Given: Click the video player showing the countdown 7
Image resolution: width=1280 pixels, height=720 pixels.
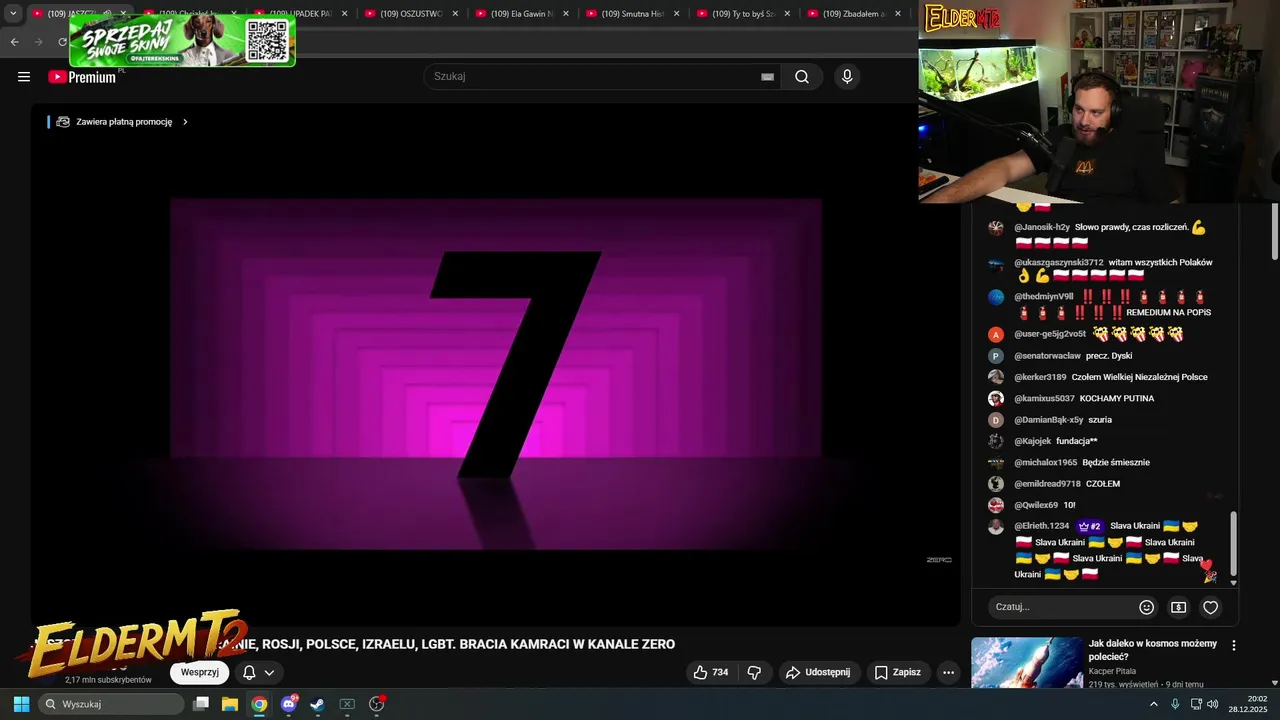Looking at the screenshot, I should tap(495, 365).
